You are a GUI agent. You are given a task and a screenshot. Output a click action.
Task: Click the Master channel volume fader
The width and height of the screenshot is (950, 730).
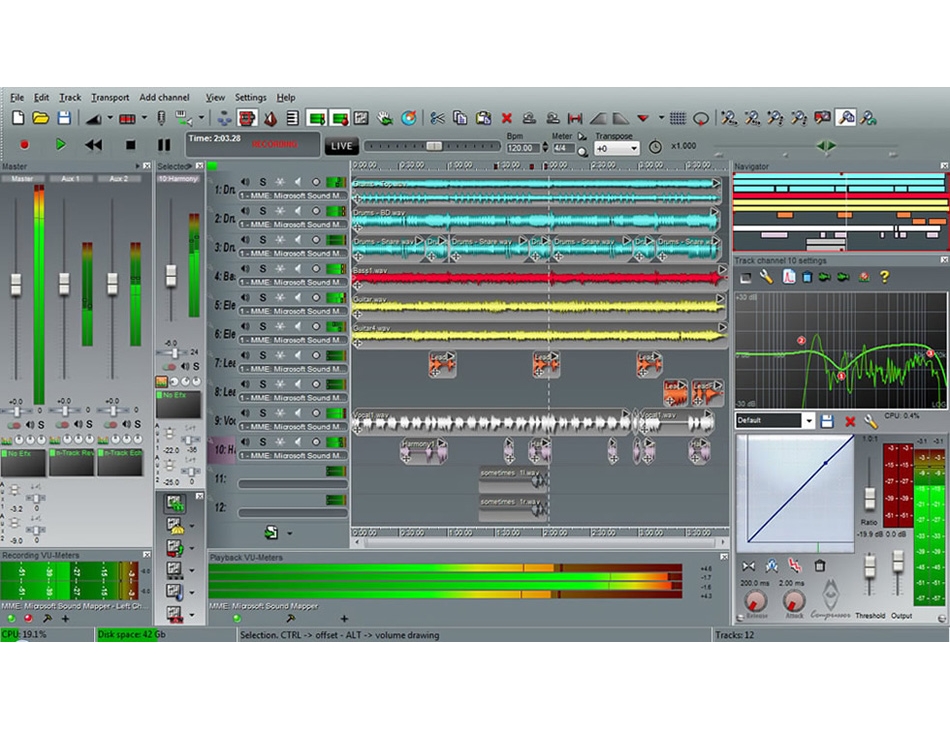pos(16,284)
